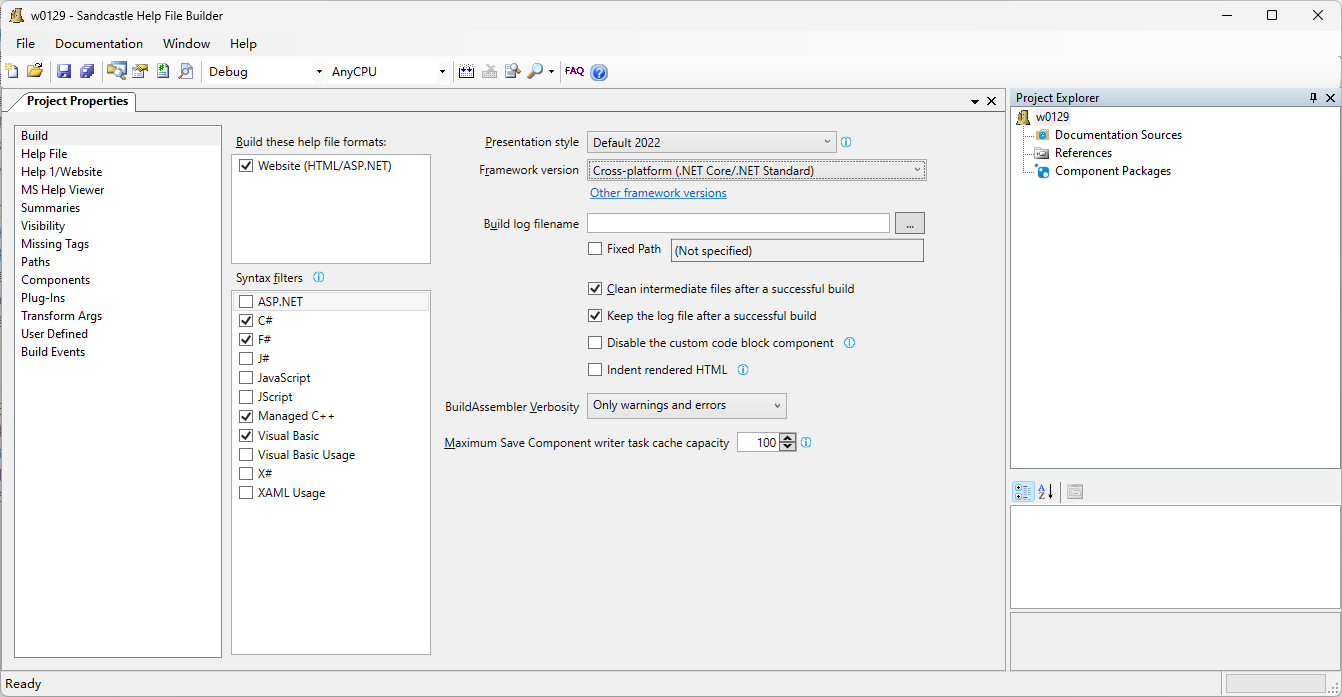Image resolution: width=1342 pixels, height=697 pixels.
Task: Click the New Project toolbar icon
Action: [x=12, y=71]
